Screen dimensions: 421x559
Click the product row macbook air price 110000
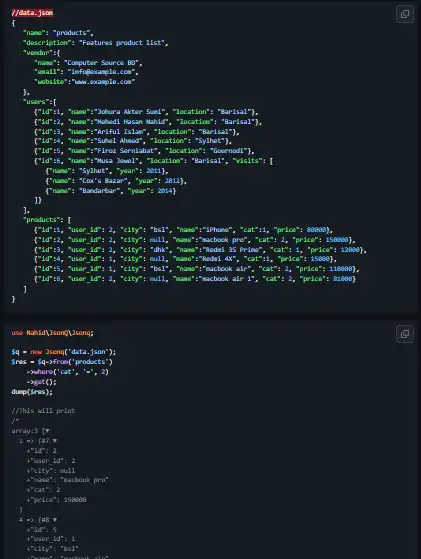(197, 269)
